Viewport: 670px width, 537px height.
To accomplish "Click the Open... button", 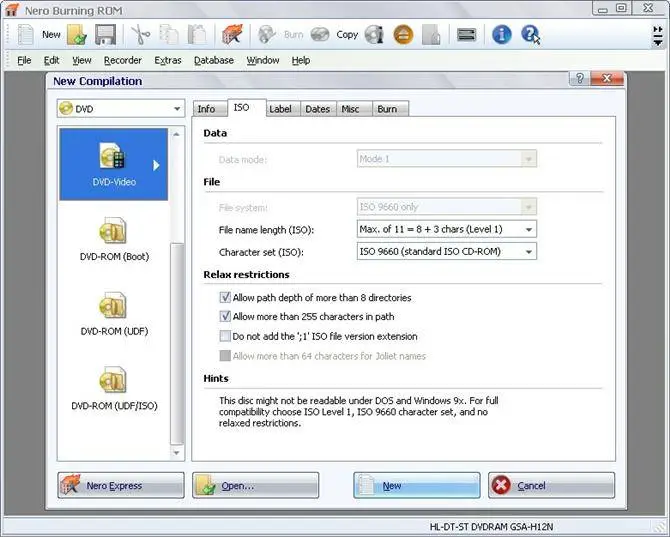I will (x=256, y=485).
